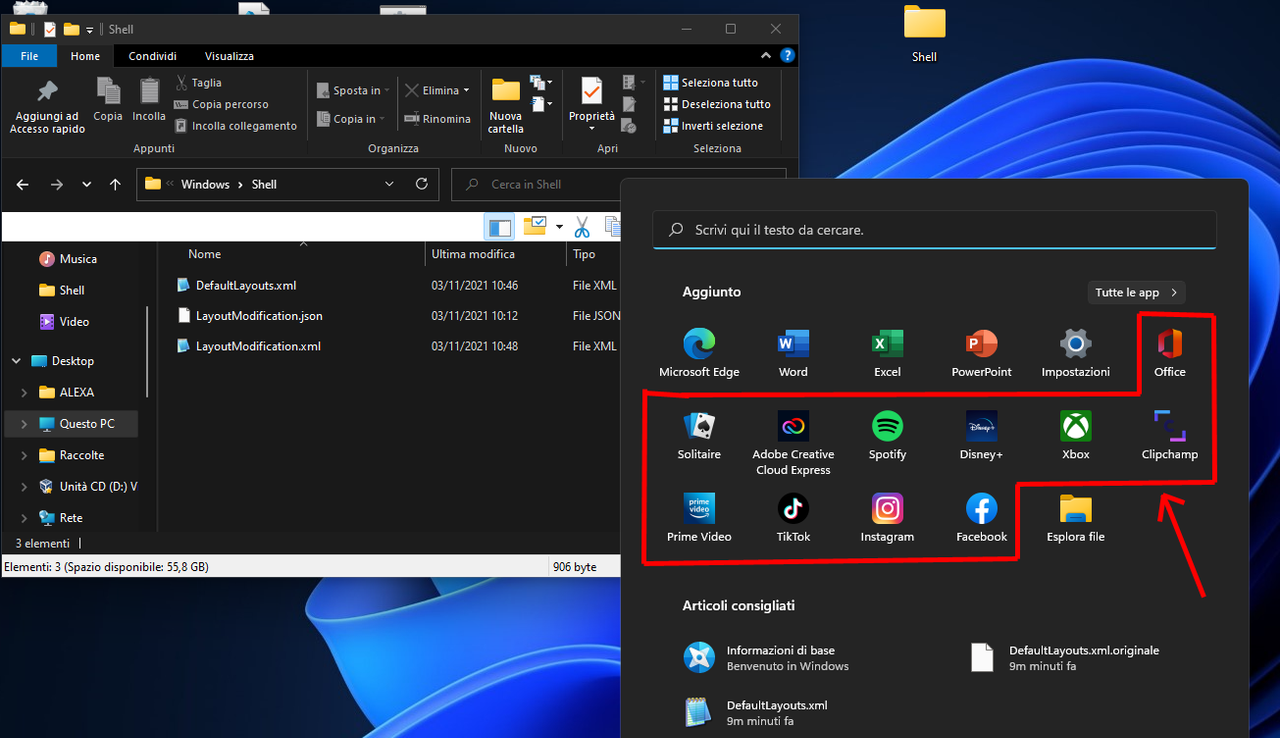1280x738 pixels.
Task: Go up one folder level arrow
Action: 115,184
